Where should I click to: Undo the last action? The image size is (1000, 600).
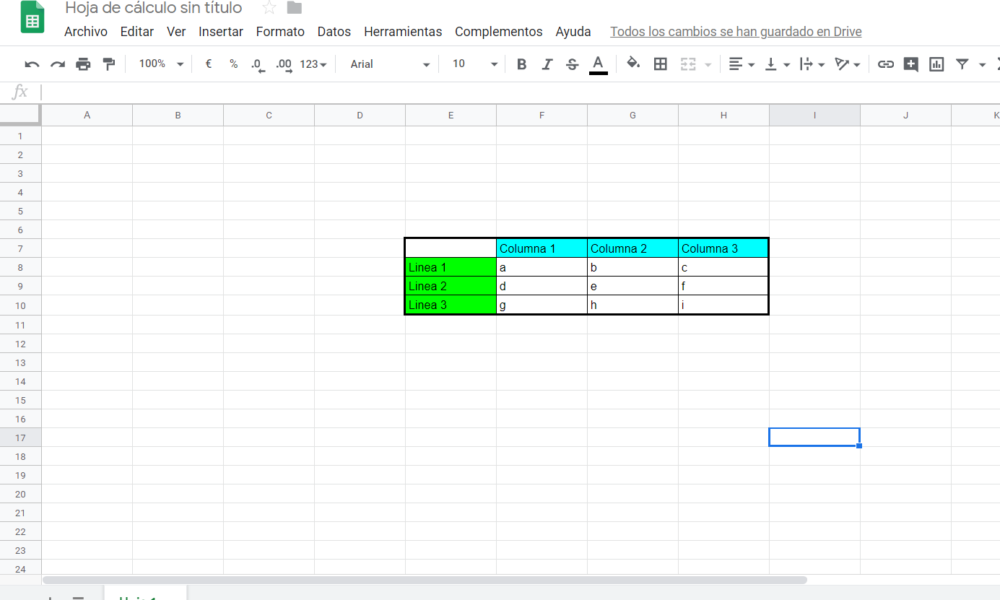(x=31, y=63)
